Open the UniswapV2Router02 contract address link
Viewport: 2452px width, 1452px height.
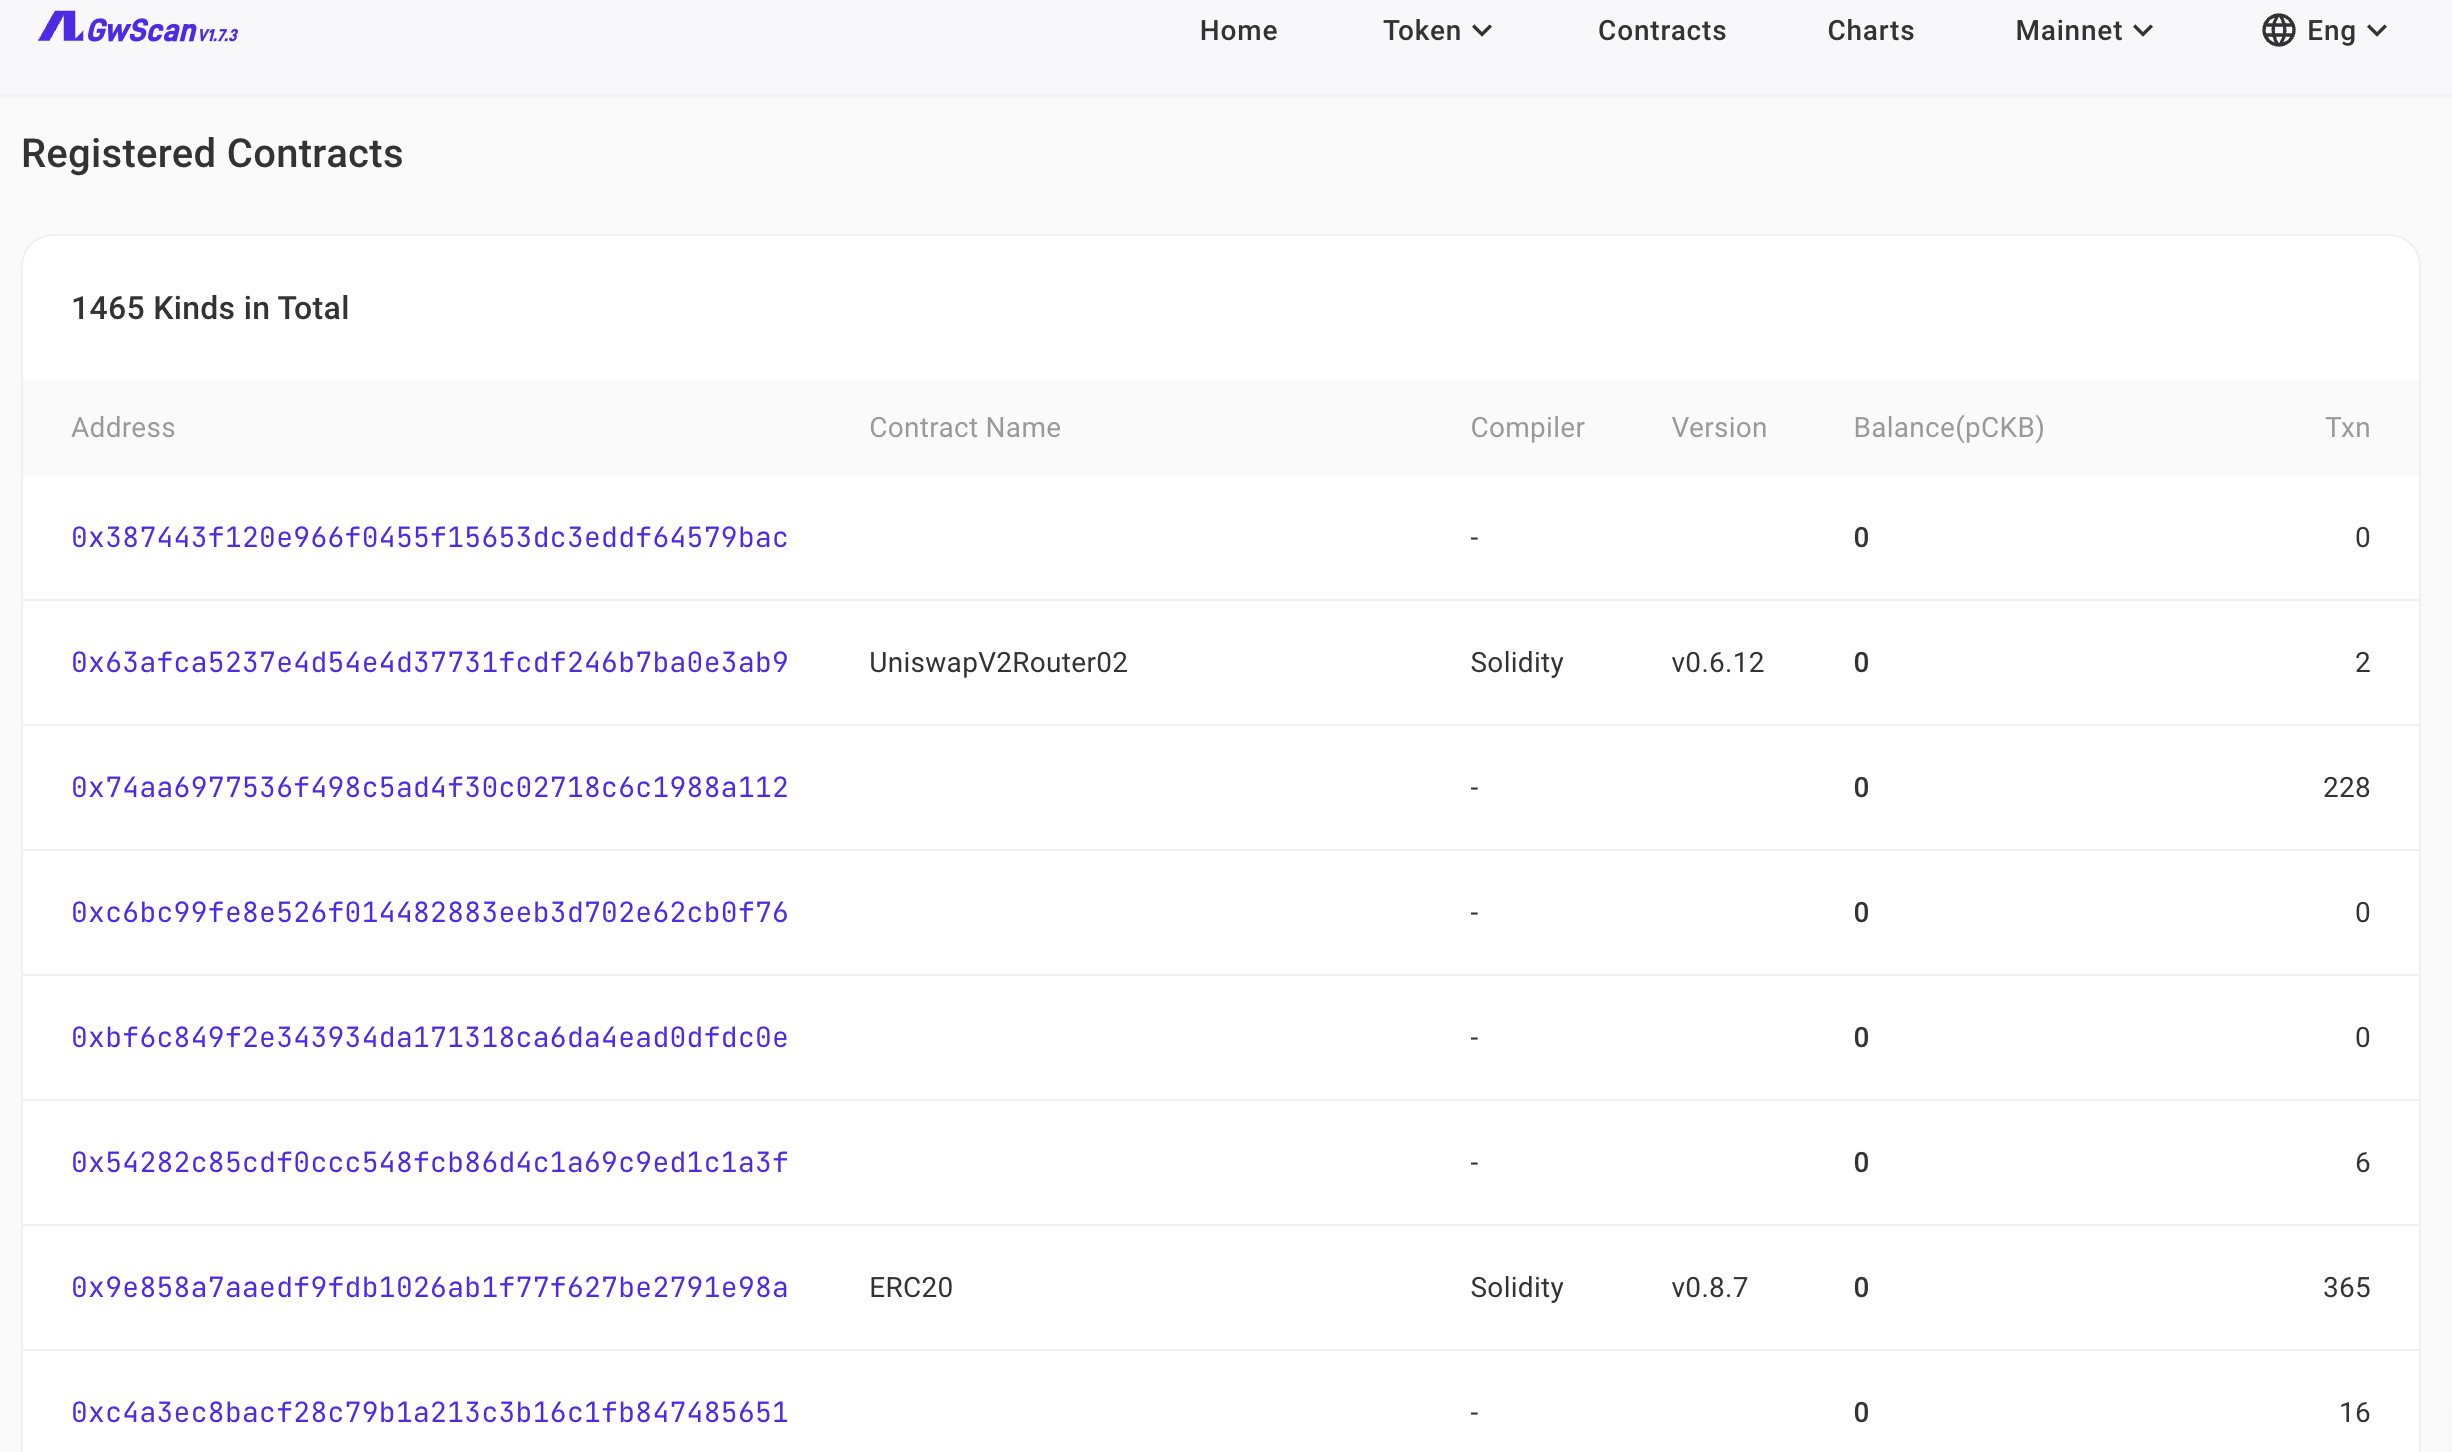click(x=428, y=662)
